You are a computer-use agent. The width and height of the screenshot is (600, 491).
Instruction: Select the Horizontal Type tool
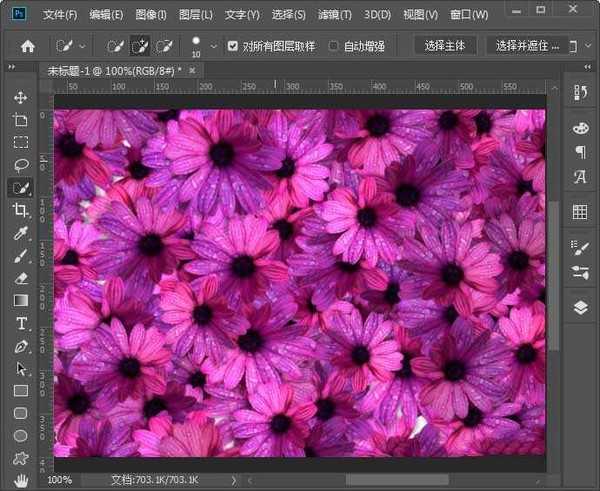(20, 323)
